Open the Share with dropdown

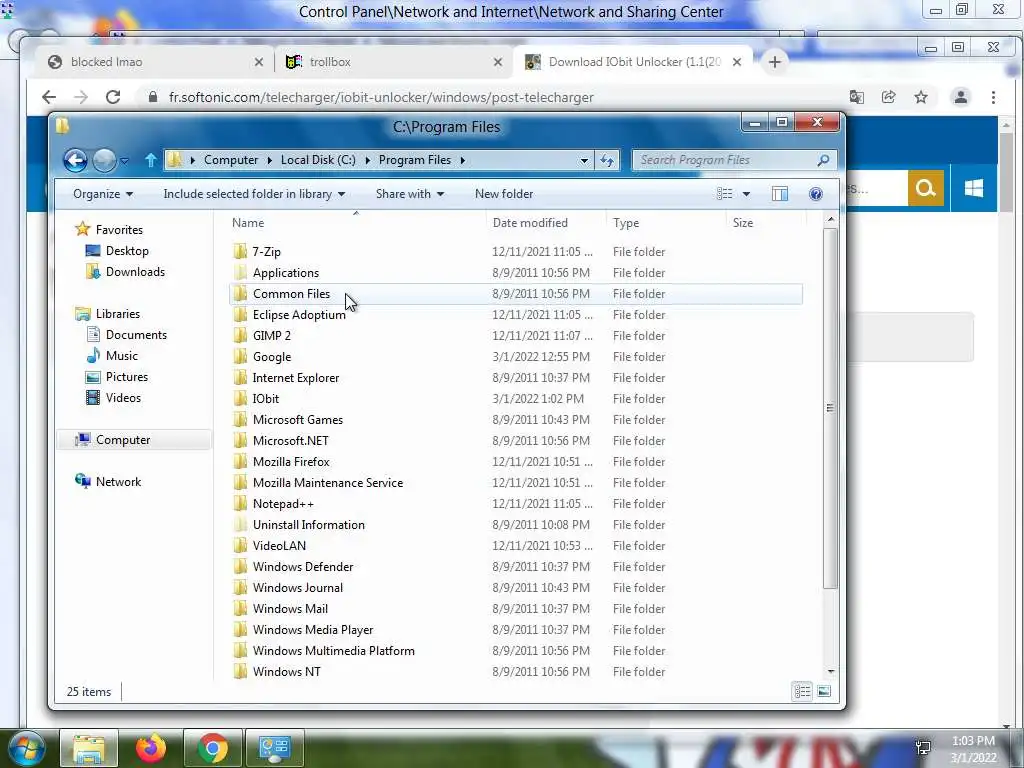[x=409, y=194]
